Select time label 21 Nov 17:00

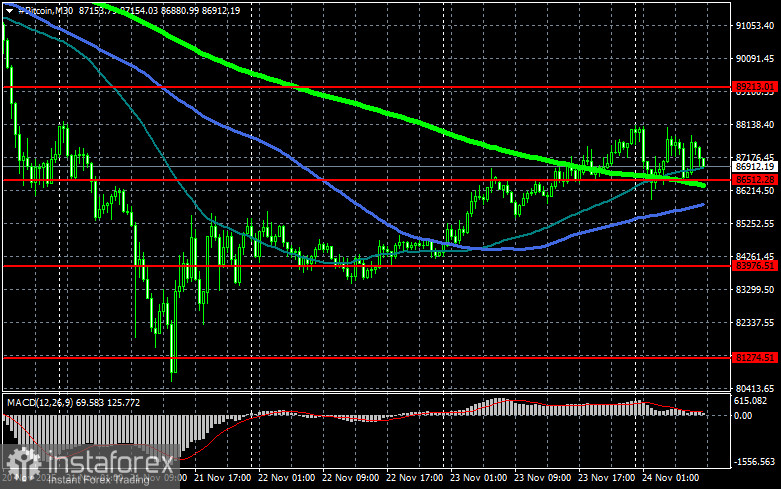[x=222, y=478]
